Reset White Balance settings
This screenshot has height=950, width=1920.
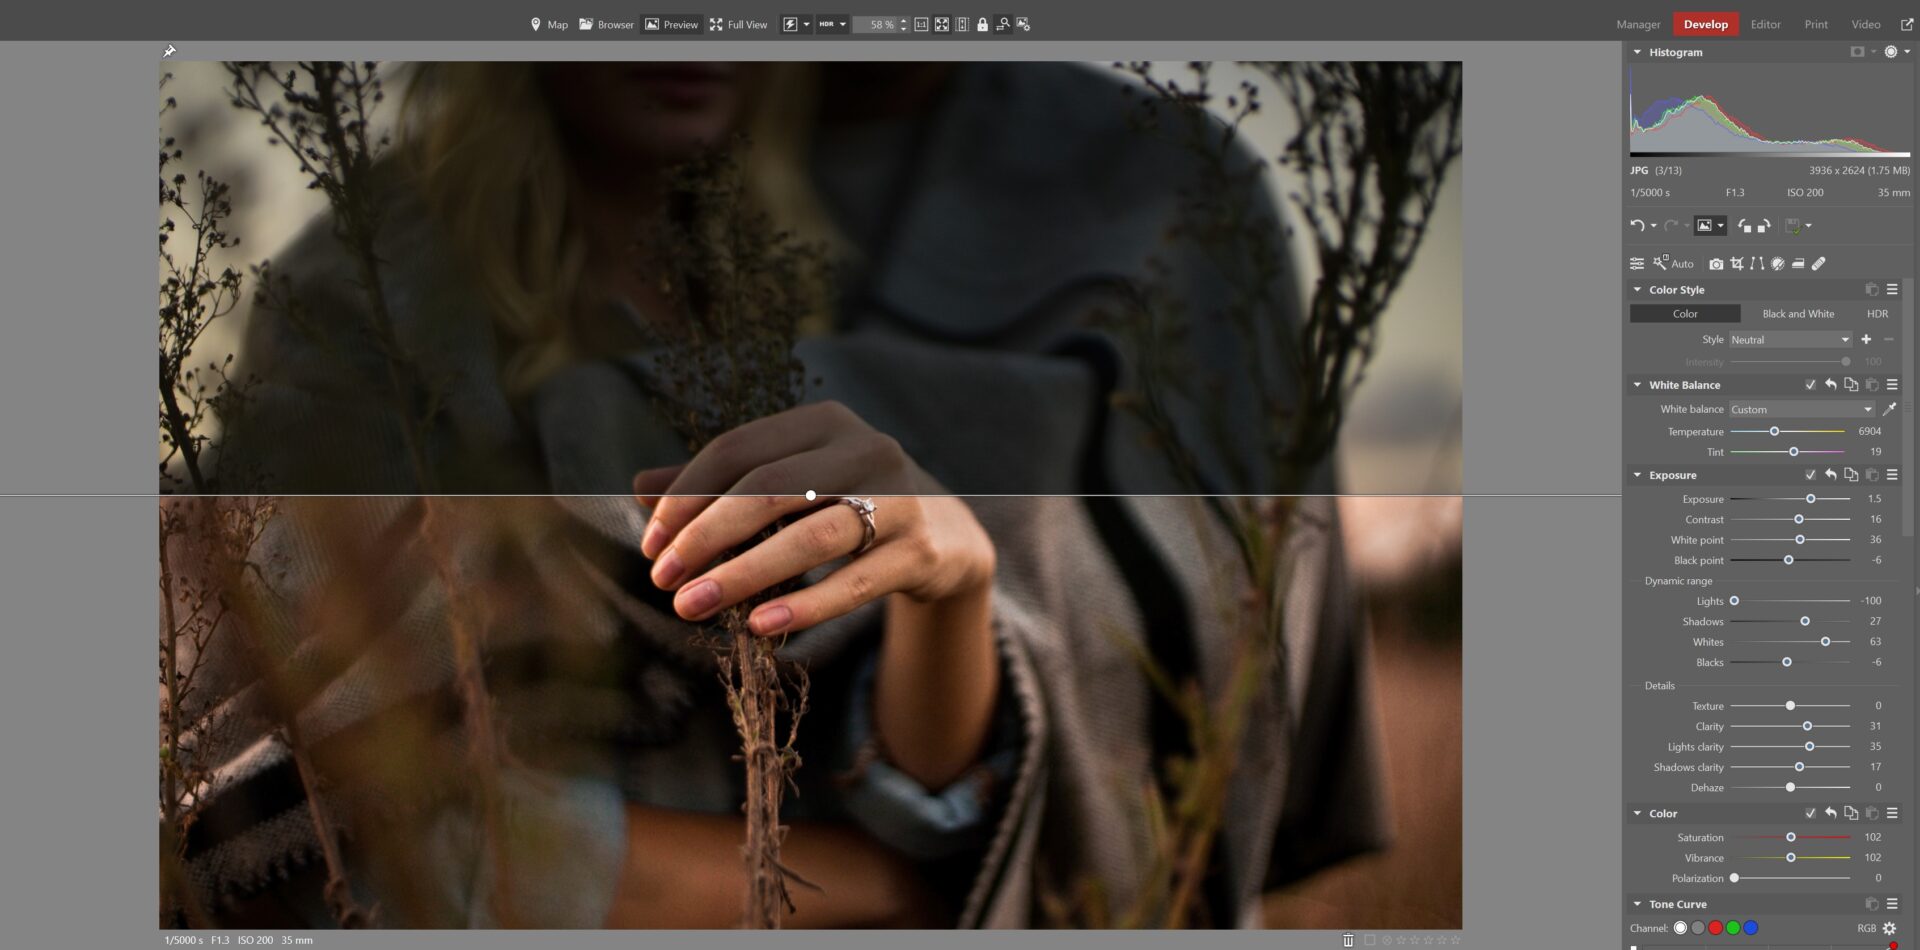click(x=1830, y=385)
